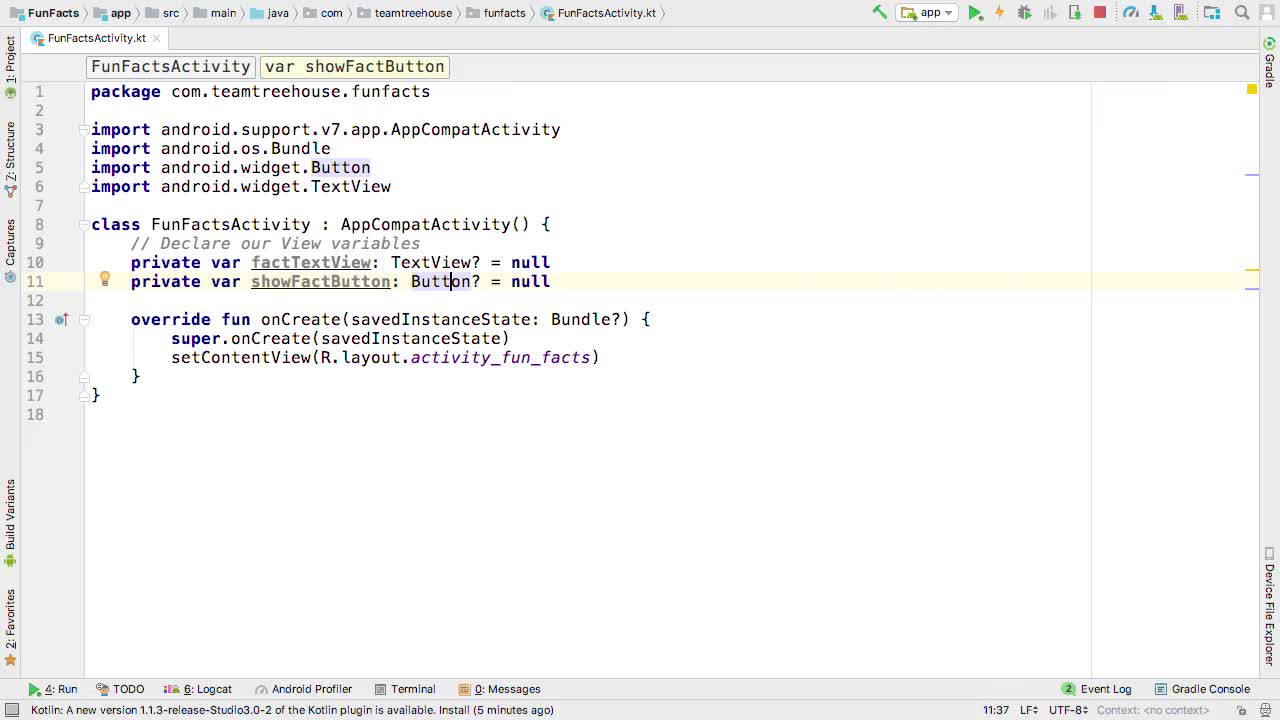Open the Android Profiler gauge icon in toolbar

click(1130, 12)
